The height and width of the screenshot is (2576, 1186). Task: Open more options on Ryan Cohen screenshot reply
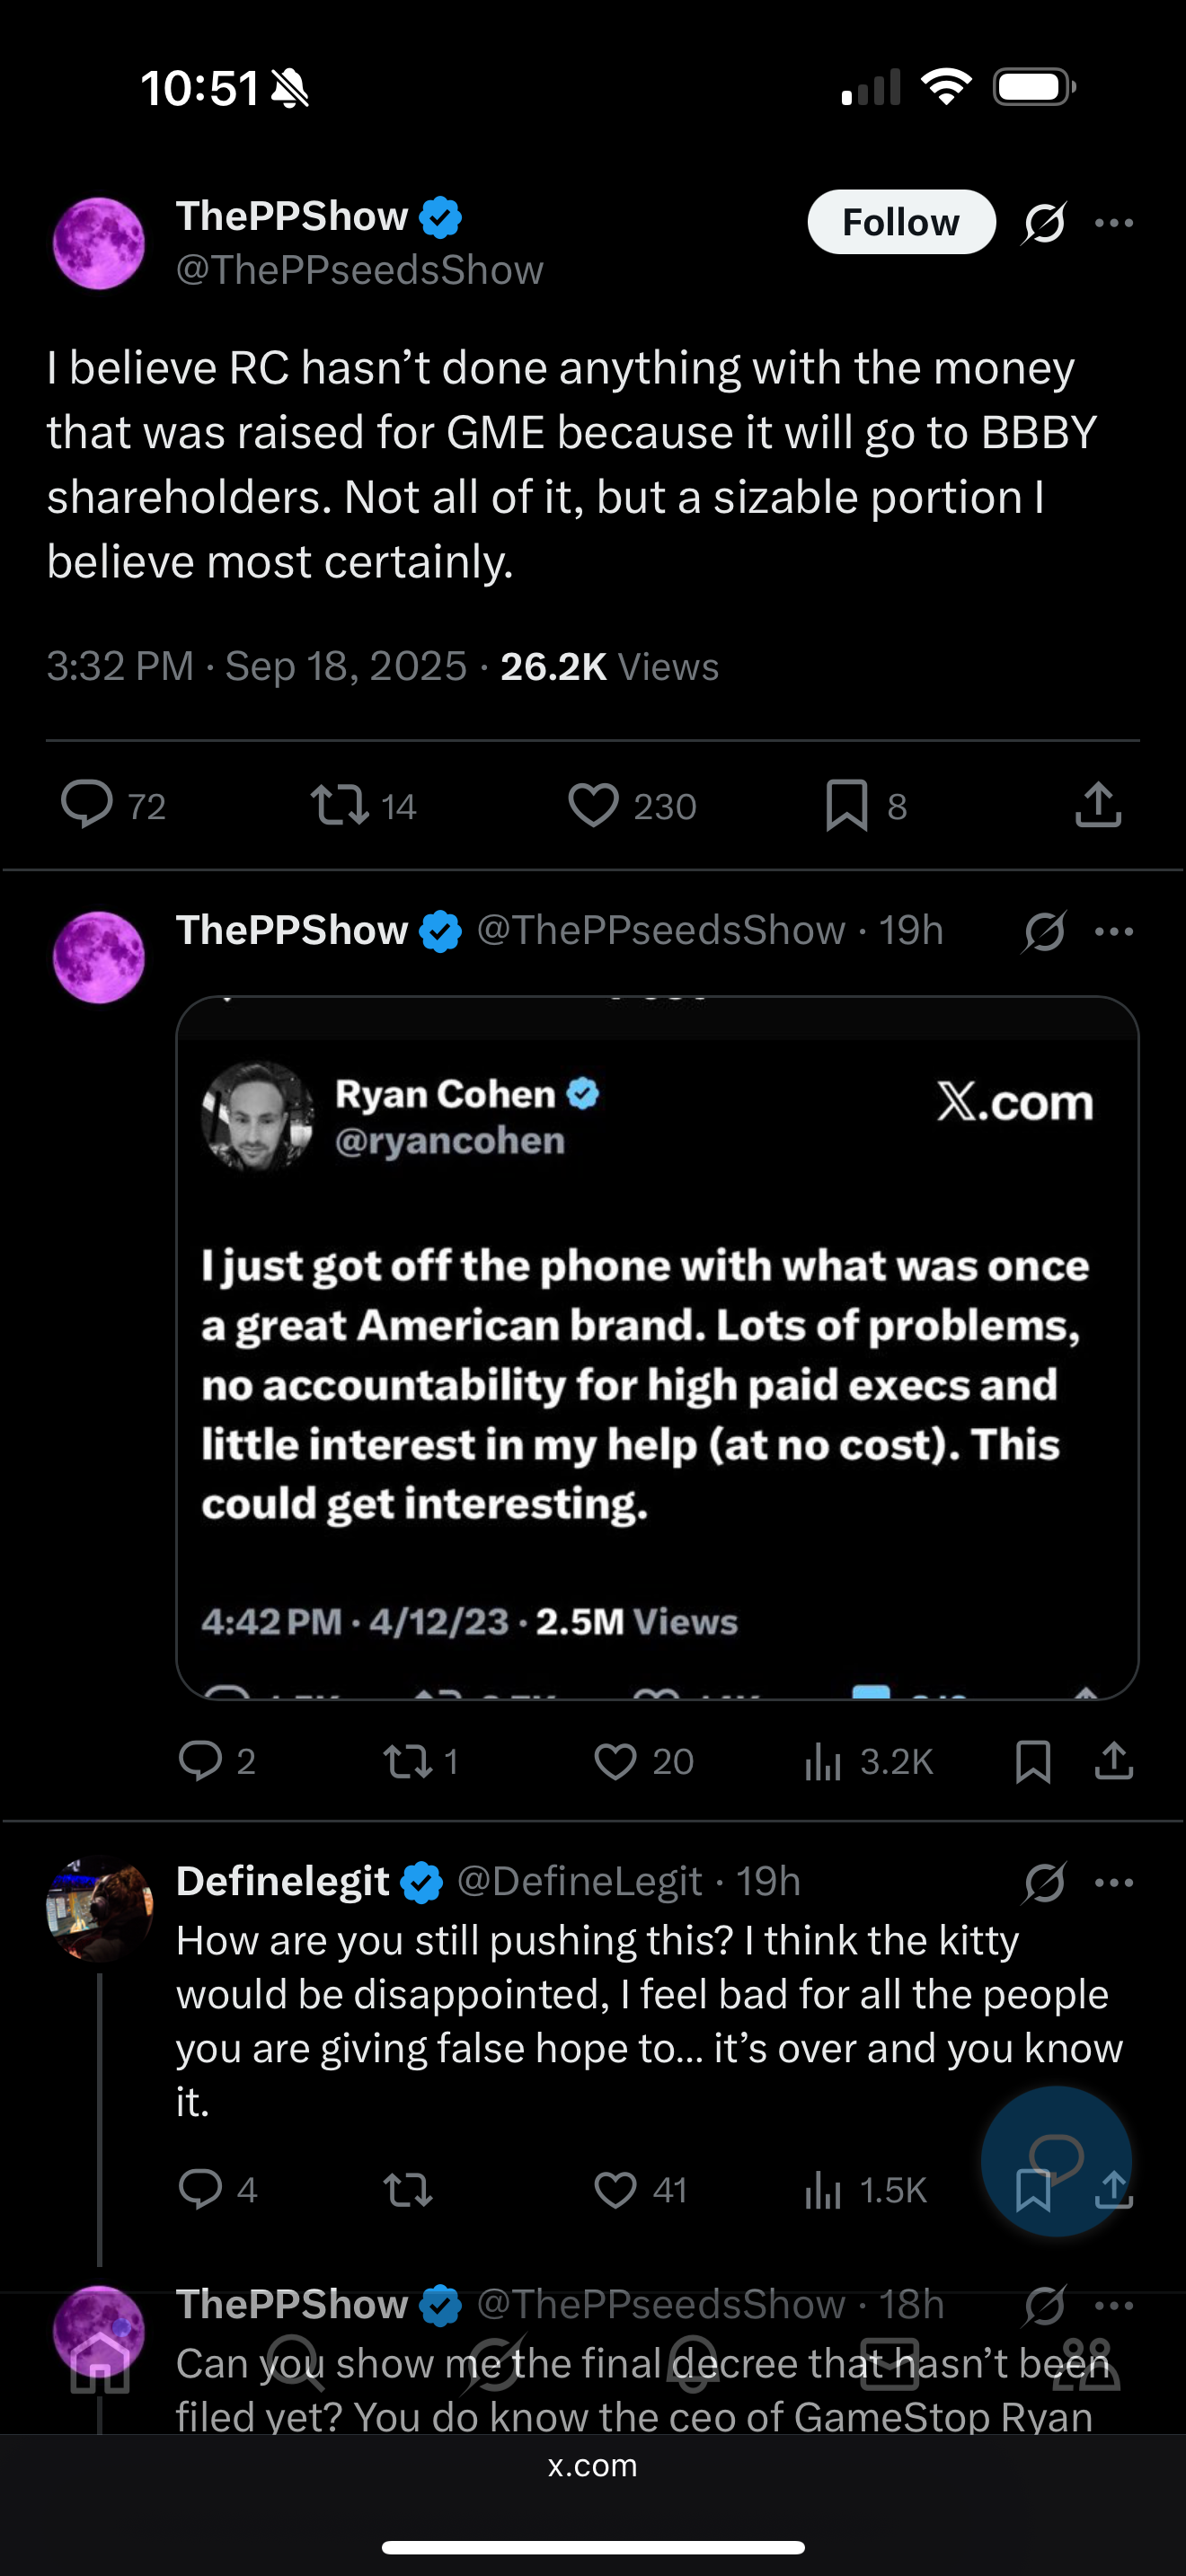[1114, 931]
